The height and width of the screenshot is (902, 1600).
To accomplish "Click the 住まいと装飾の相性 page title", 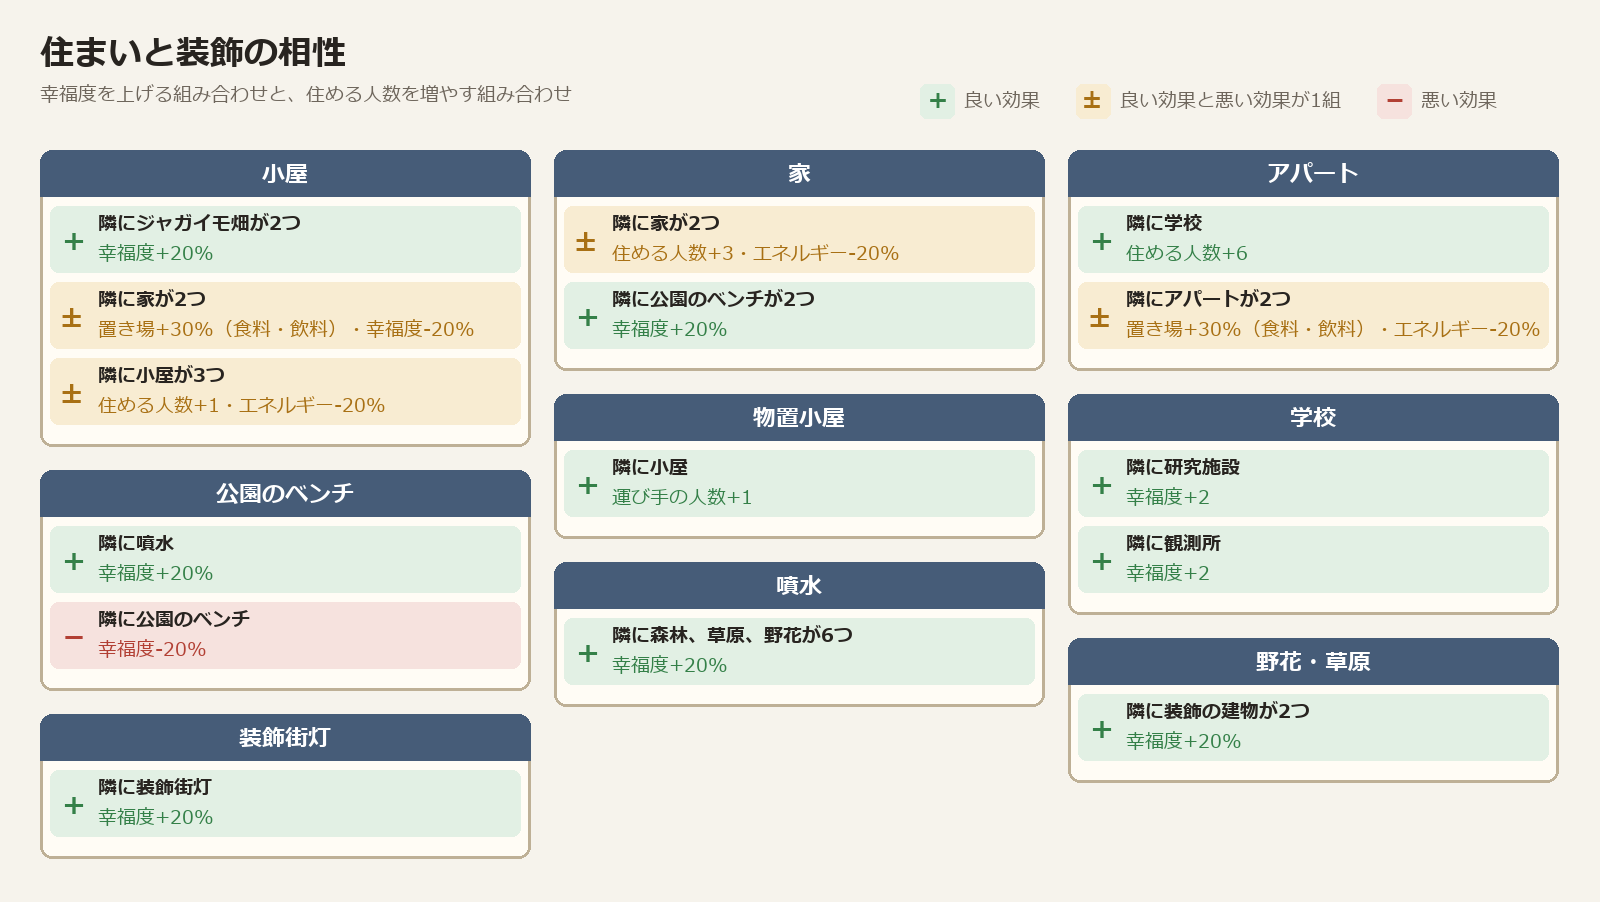I will [x=193, y=52].
